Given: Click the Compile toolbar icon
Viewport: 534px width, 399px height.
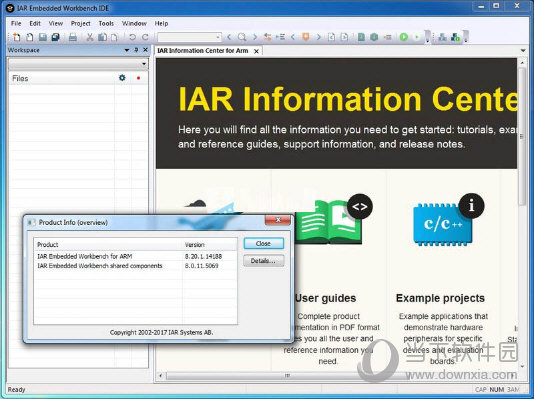Looking at the screenshot, I should coord(361,37).
